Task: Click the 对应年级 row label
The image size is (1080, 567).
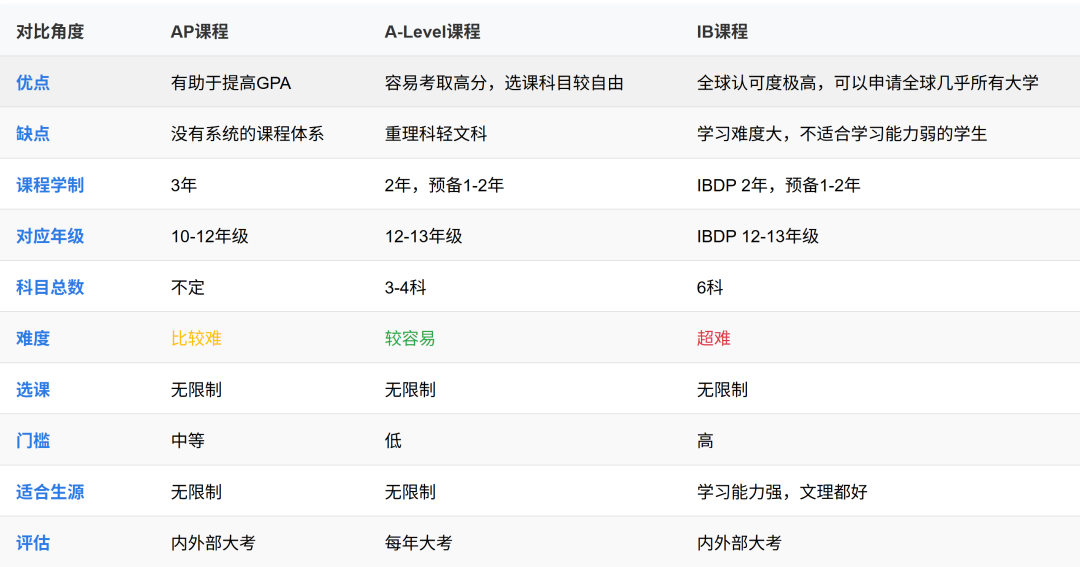Action: click(50, 237)
